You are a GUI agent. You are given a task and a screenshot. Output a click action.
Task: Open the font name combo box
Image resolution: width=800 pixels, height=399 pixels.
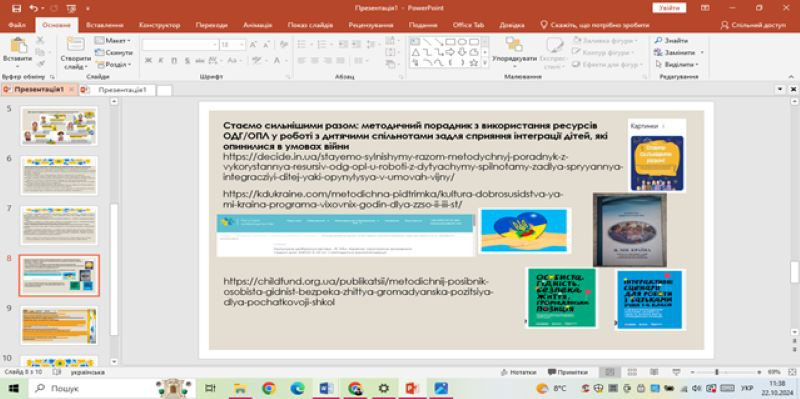click(x=181, y=45)
